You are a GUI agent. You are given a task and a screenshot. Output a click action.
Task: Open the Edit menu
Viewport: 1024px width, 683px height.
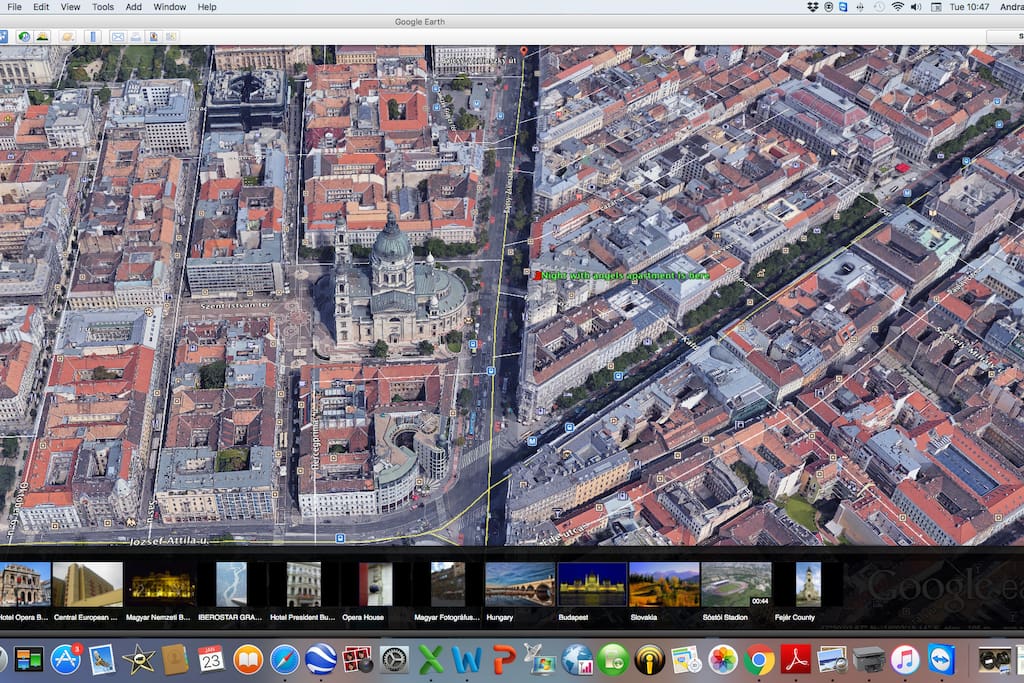pyautogui.click(x=40, y=7)
